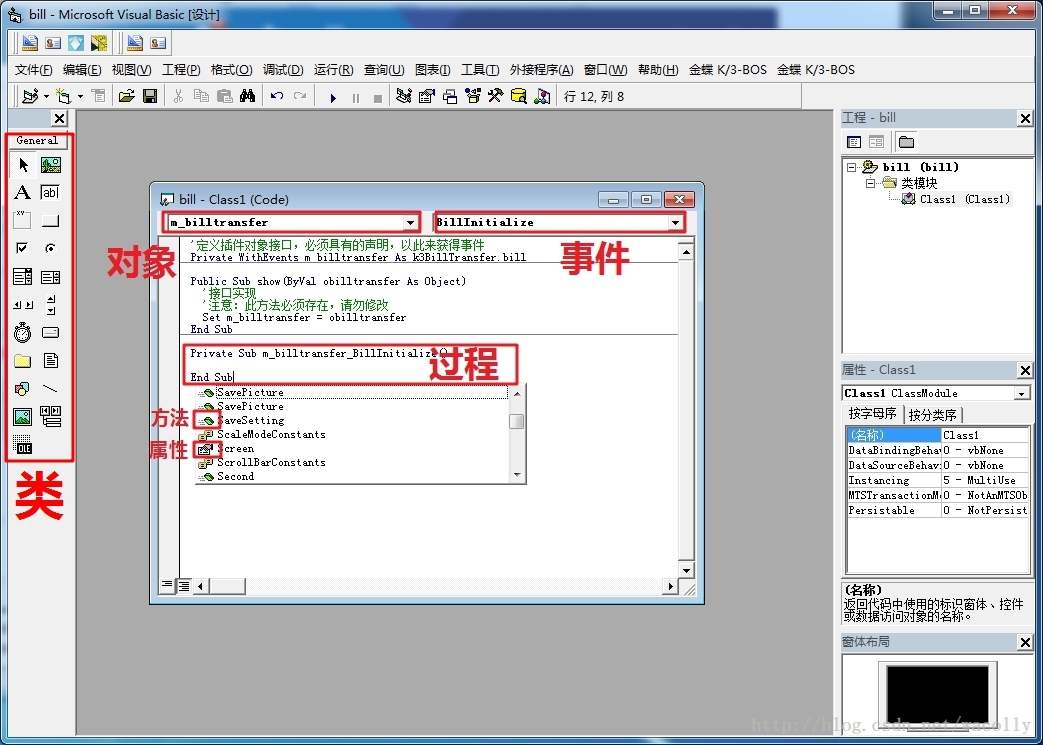Viewport: 1043px width, 745px height.
Task: Switch to the 按分类序 tab
Action: 933,415
